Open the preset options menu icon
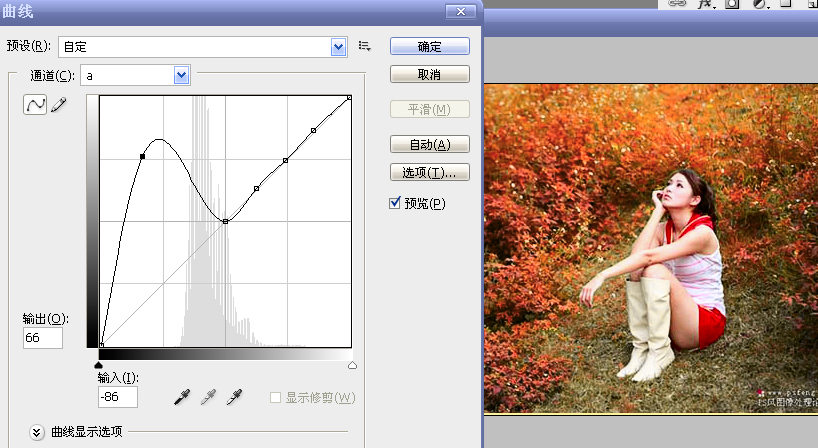The height and width of the screenshot is (448, 818). 365,46
